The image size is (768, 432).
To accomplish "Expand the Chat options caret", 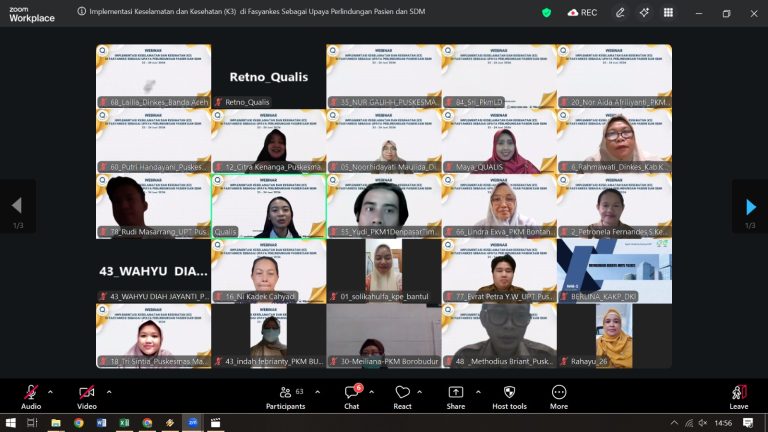I will click(x=371, y=392).
